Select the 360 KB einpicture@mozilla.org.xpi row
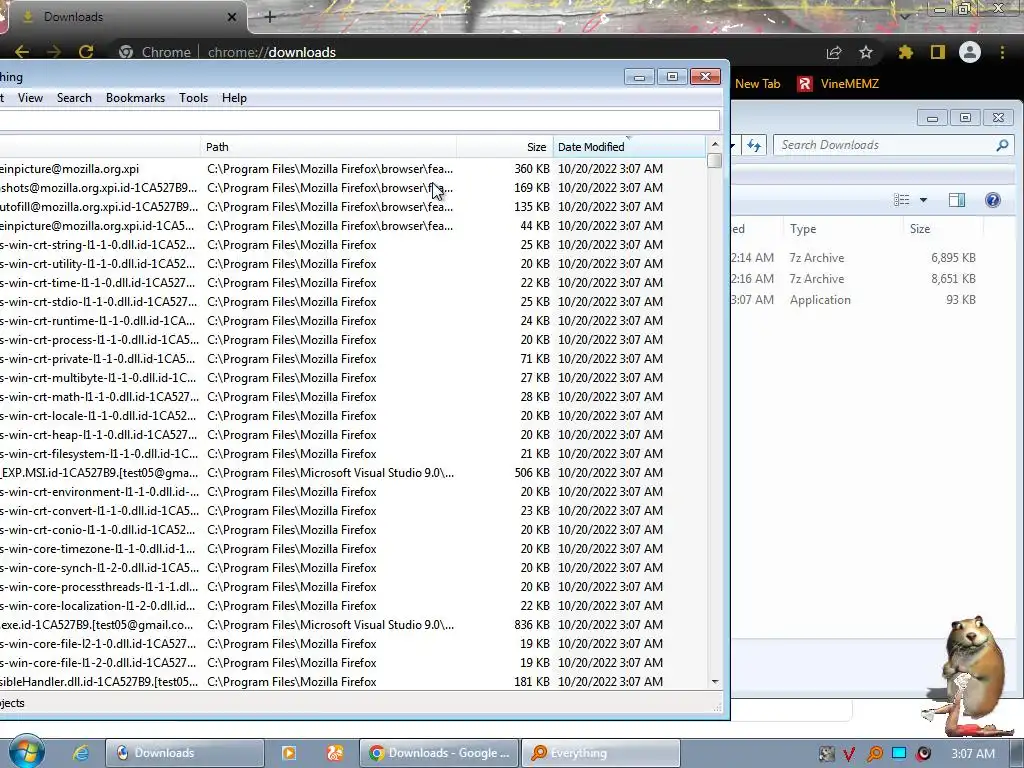 point(353,168)
